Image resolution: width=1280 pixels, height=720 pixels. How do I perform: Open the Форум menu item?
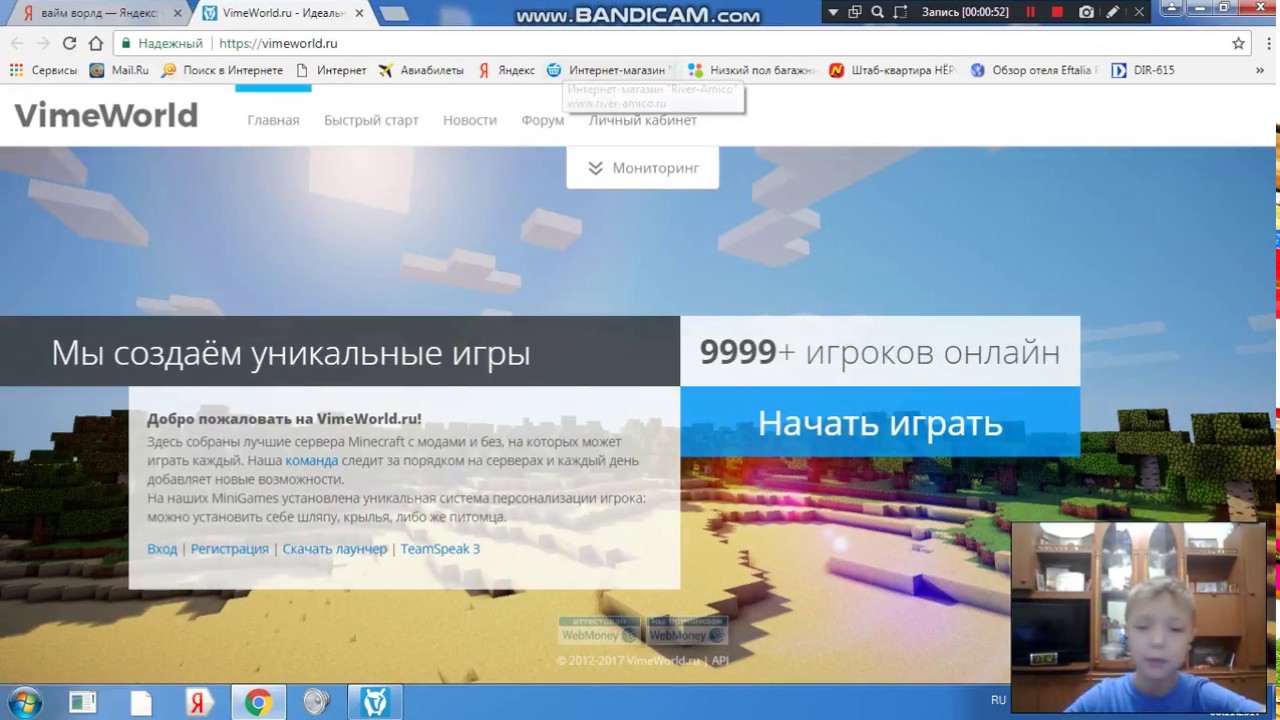[x=543, y=120]
